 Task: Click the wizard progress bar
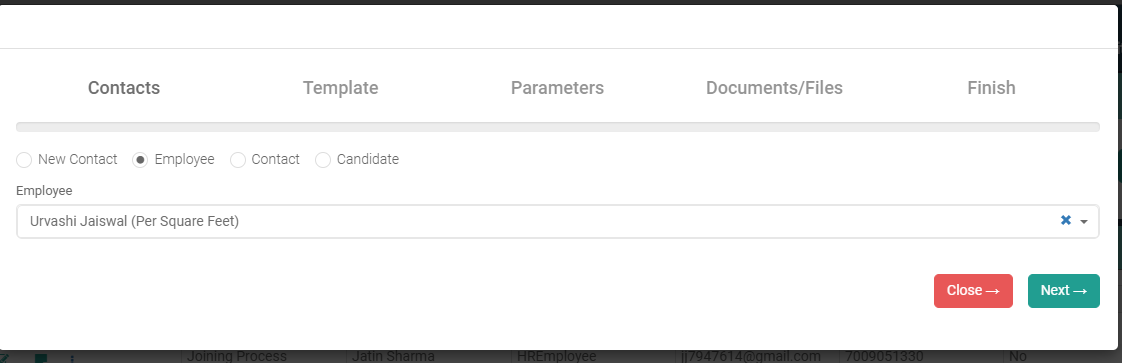point(557,127)
